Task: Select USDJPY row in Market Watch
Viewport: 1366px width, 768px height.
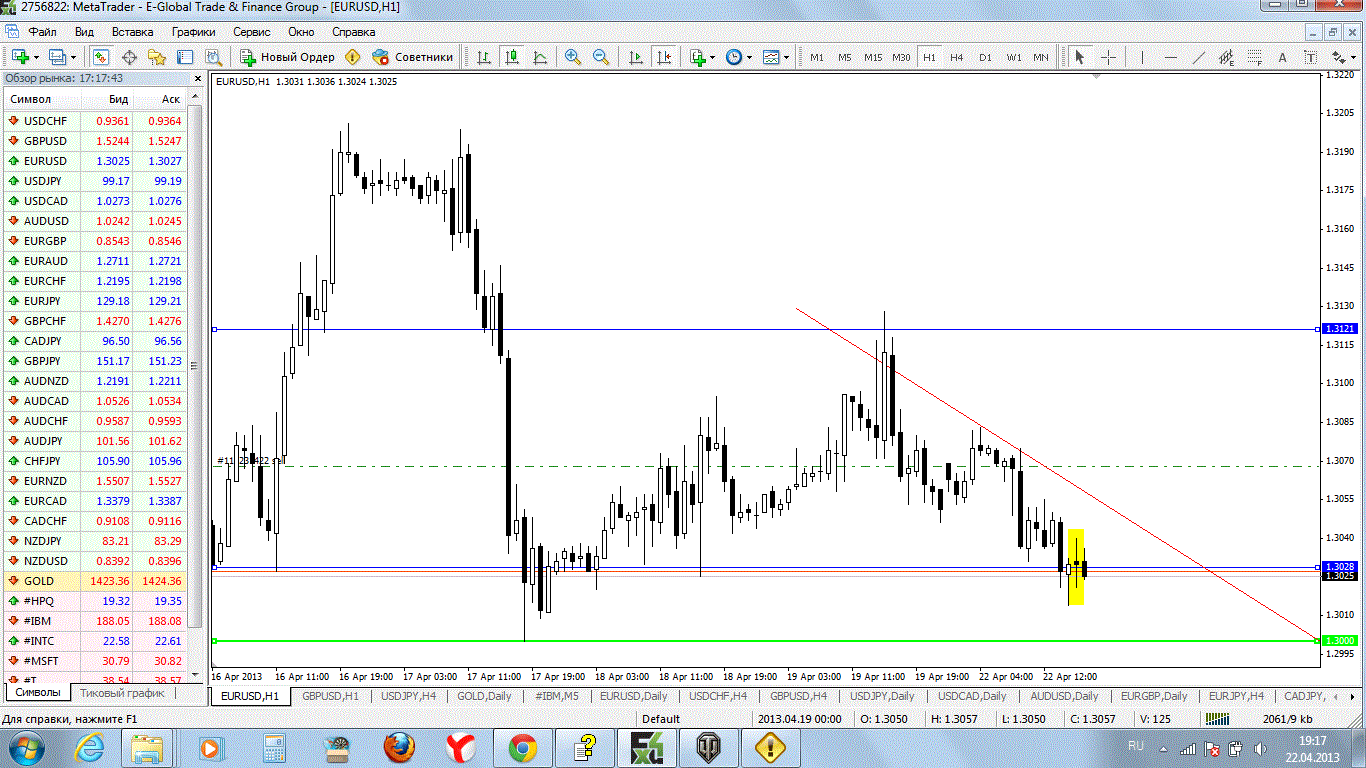Action: [x=97, y=181]
